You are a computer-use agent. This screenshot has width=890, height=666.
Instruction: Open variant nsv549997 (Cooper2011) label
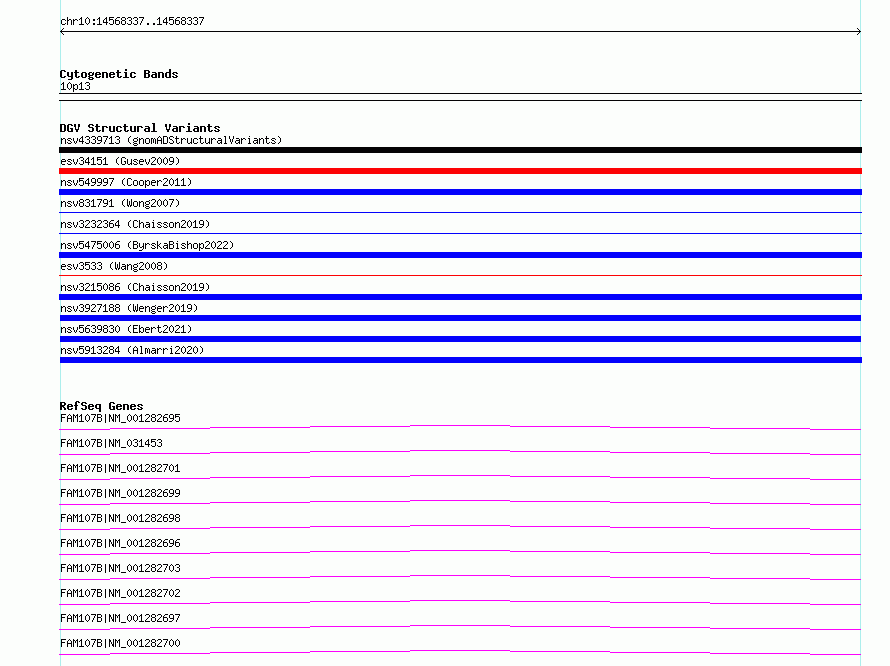126,182
